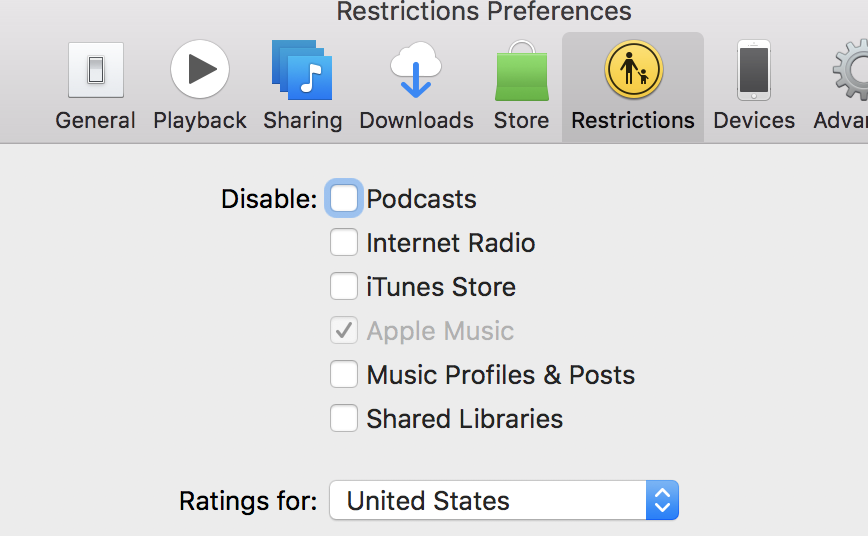This screenshot has width=868, height=536.
Task: Switch to the Playback tab label
Action: pos(200,121)
